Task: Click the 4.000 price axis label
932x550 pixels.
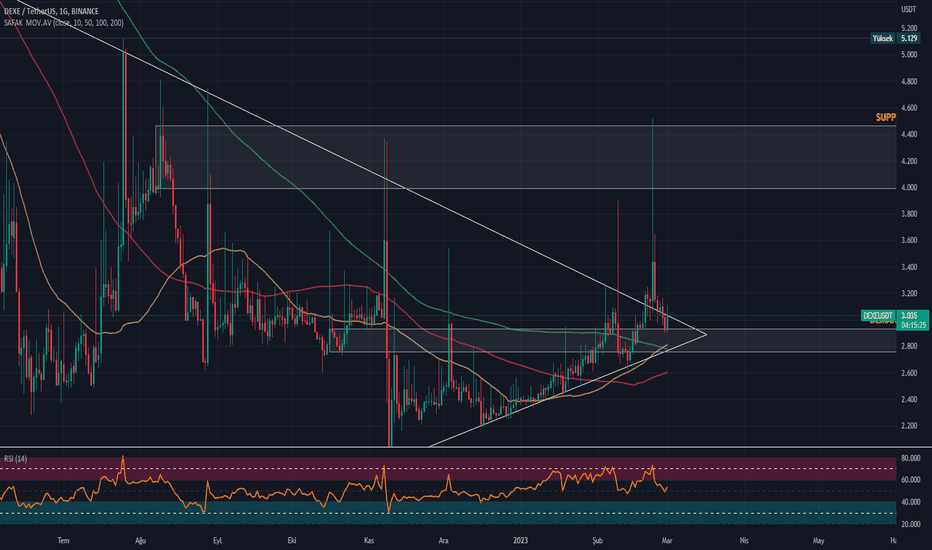Action: click(x=909, y=187)
